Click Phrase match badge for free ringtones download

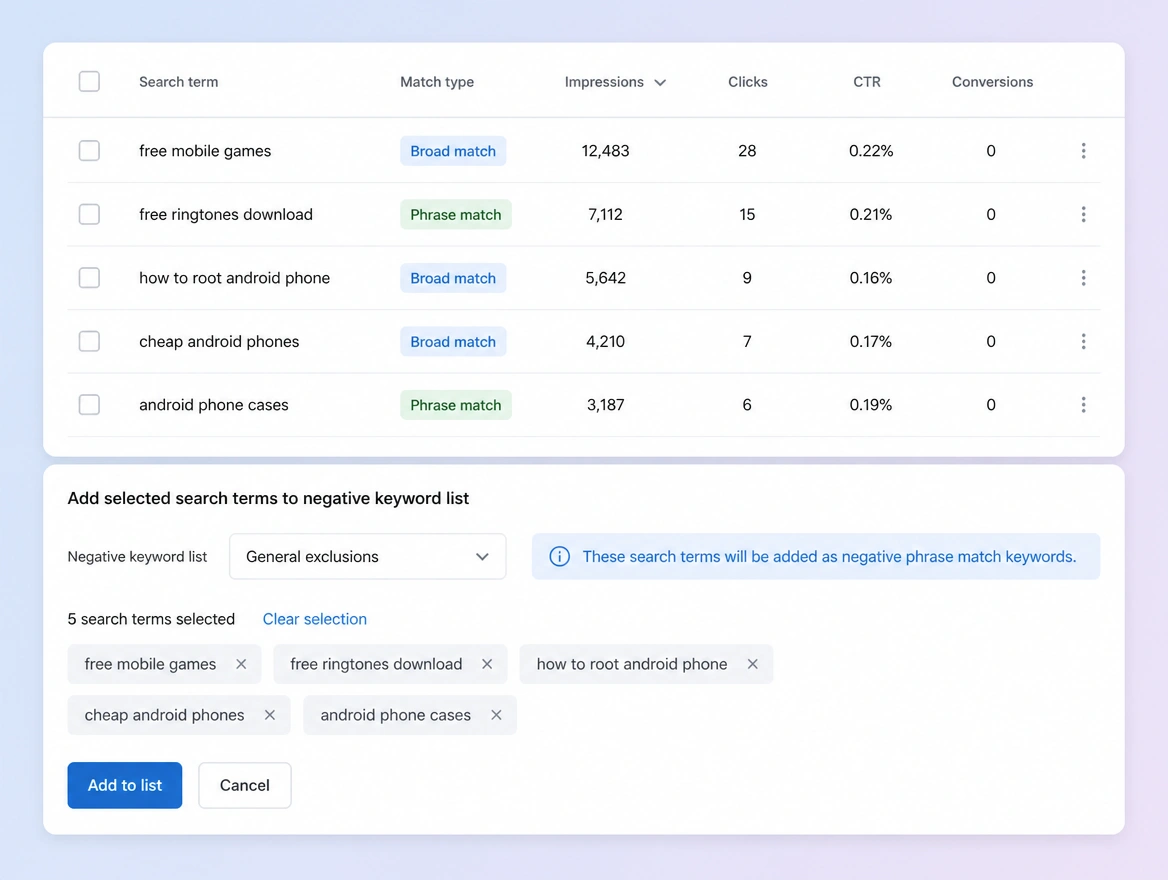click(x=456, y=215)
